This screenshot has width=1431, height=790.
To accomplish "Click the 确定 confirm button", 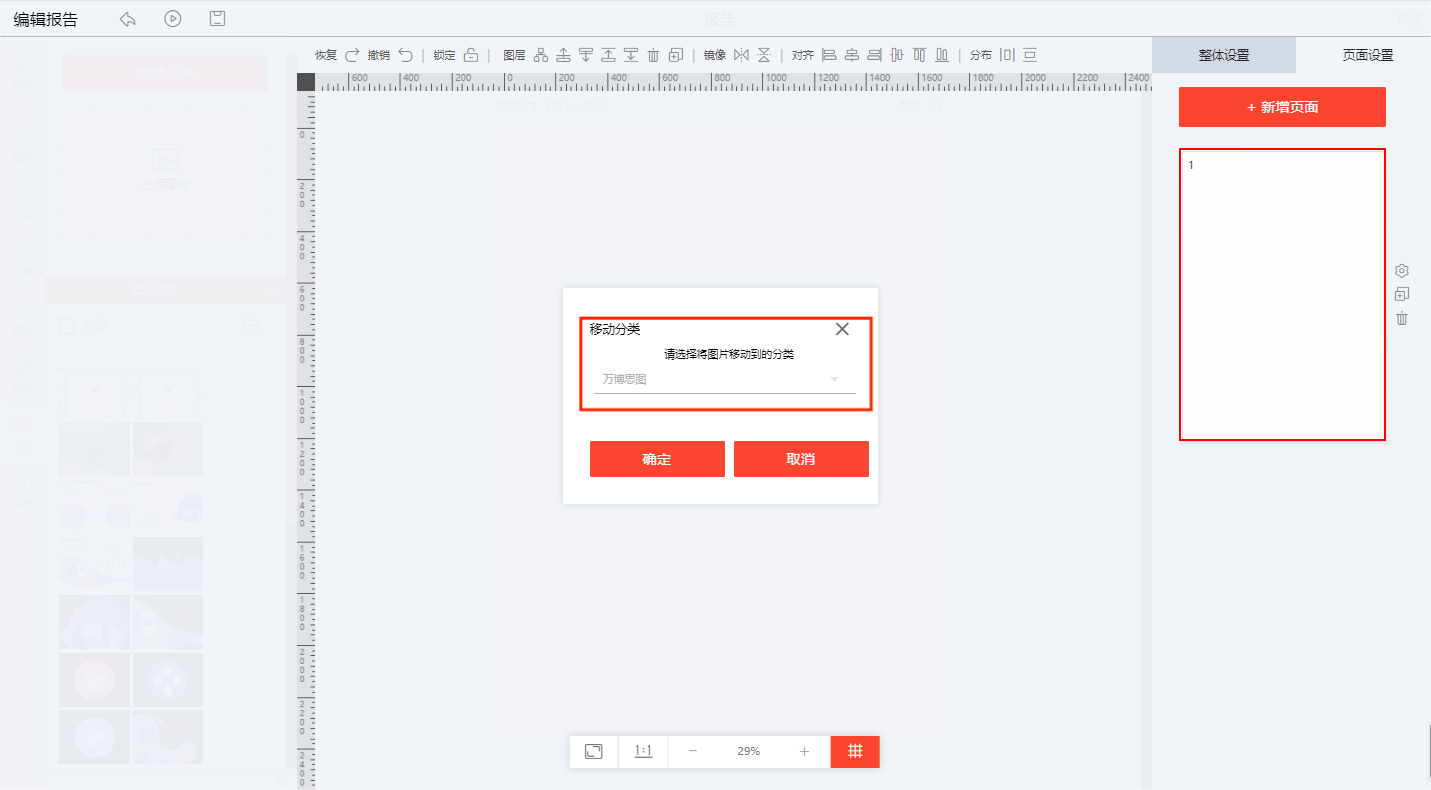I will coord(657,459).
